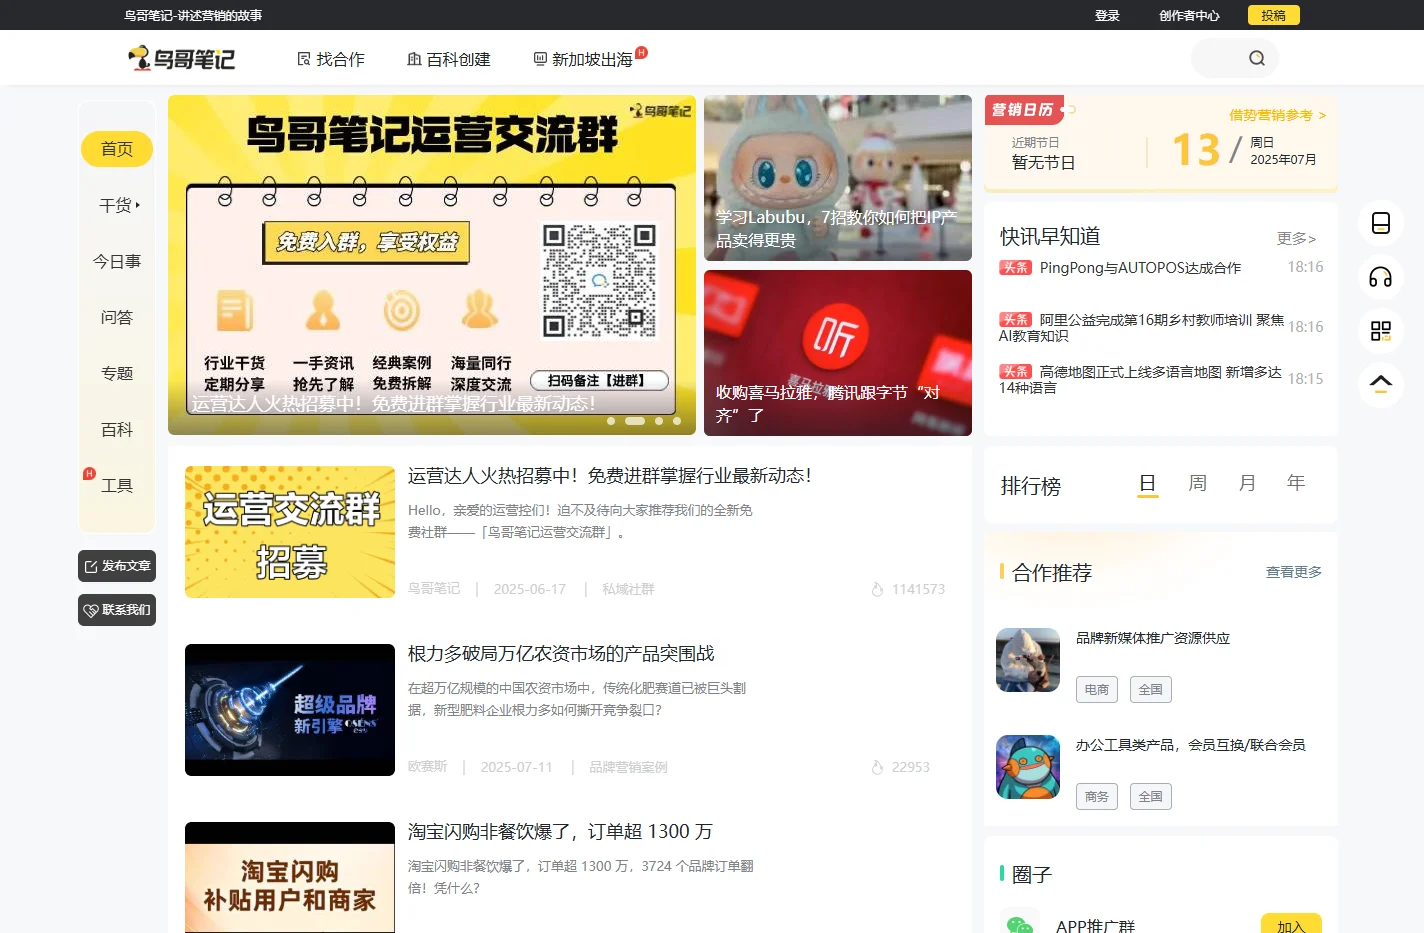This screenshot has width=1424, height=933.
Task: Click the 联系我们 handshake icon
Action: pos(91,610)
